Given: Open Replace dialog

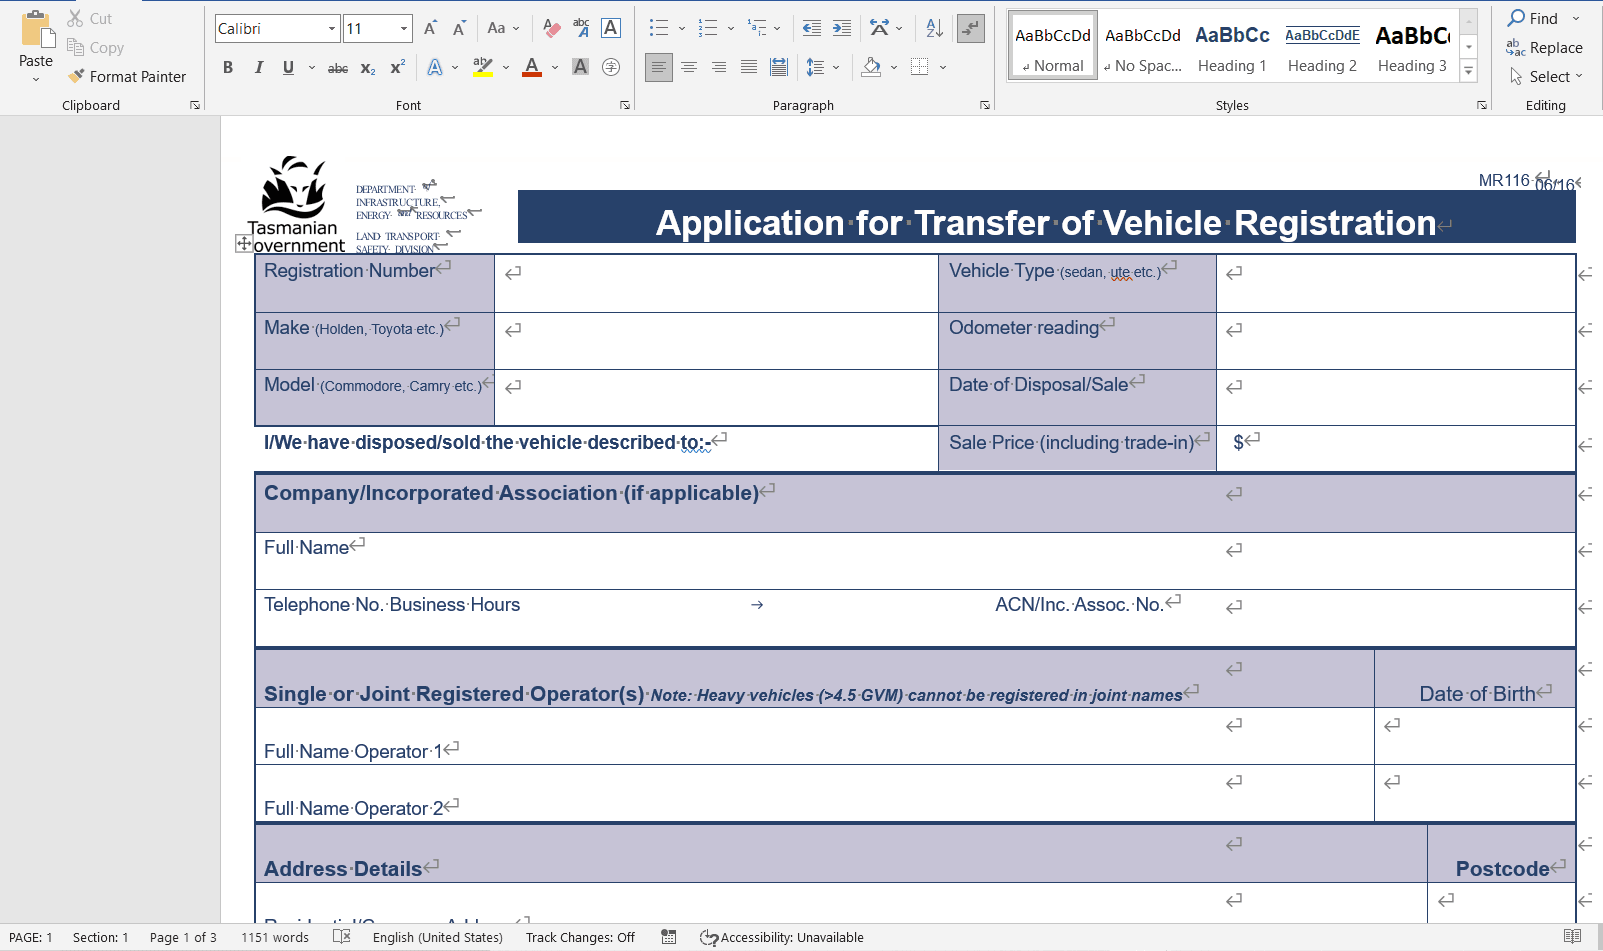Looking at the screenshot, I should 1545,47.
